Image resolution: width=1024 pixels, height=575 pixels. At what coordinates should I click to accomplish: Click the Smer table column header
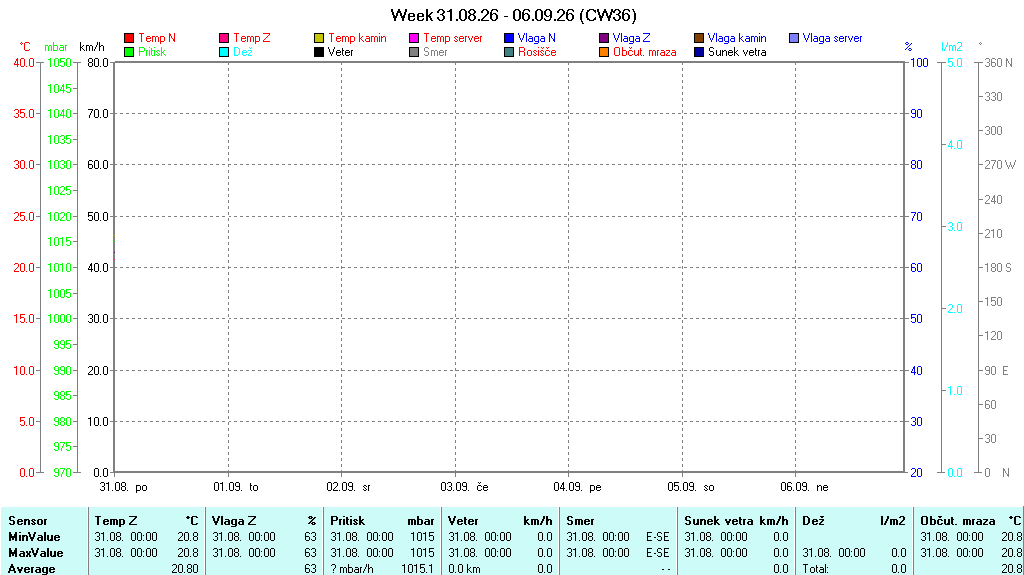tap(581, 521)
